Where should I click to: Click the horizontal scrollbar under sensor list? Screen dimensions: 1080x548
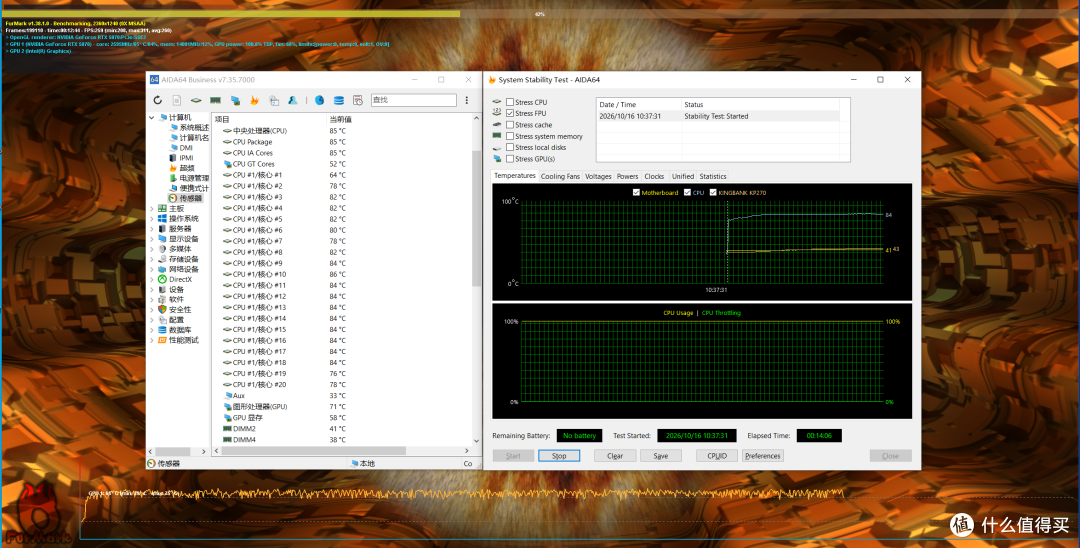tap(315, 451)
